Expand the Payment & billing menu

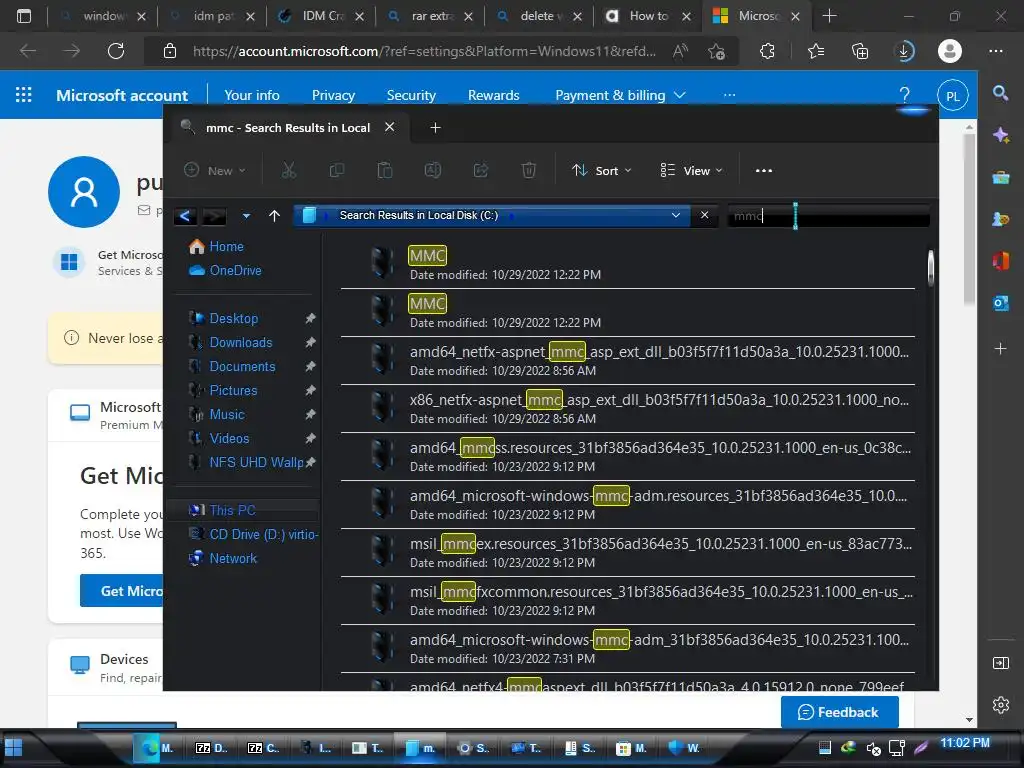pyautogui.click(x=620, y=95)
